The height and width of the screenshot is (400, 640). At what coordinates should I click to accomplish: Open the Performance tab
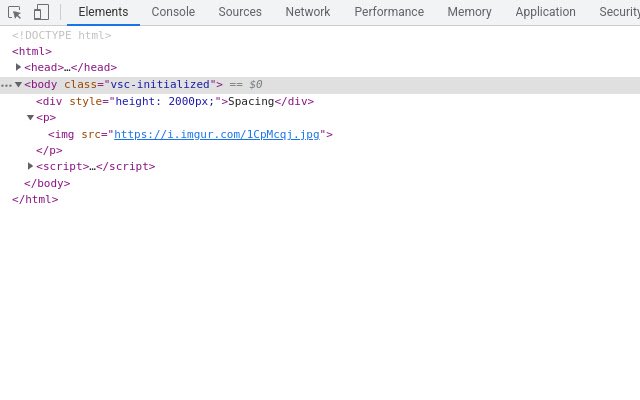(x=389, y=12)
